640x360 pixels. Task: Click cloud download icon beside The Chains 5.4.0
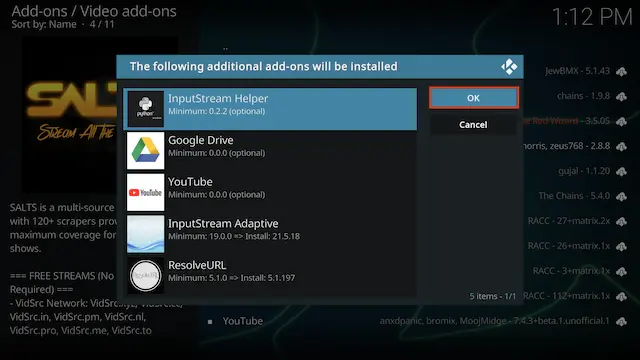[621, 197]
